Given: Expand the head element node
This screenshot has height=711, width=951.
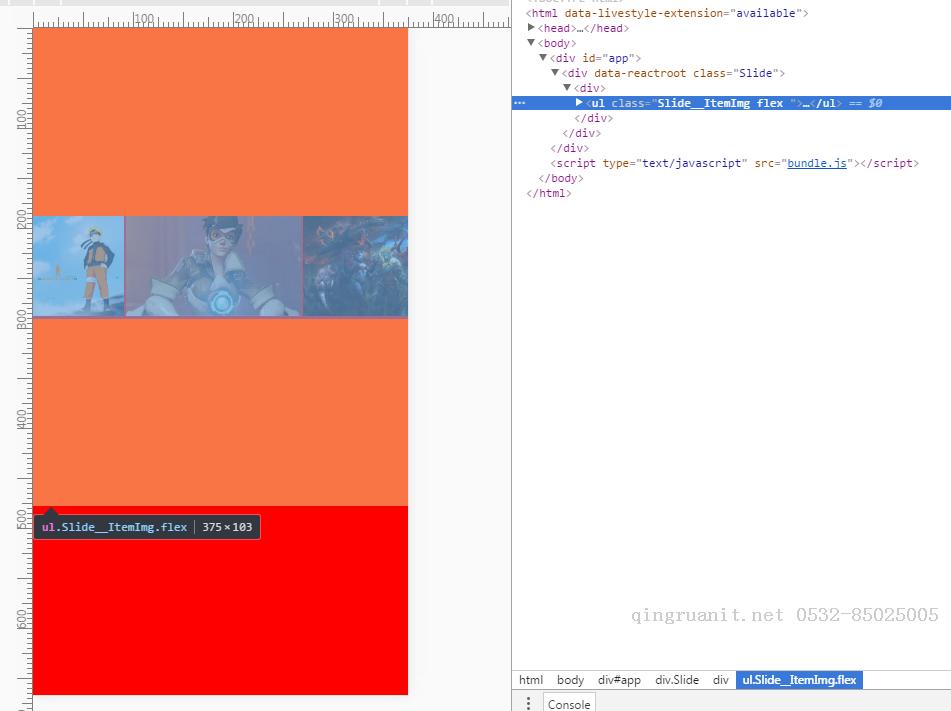Looking at the screenshot, I should tap(531, 27).
